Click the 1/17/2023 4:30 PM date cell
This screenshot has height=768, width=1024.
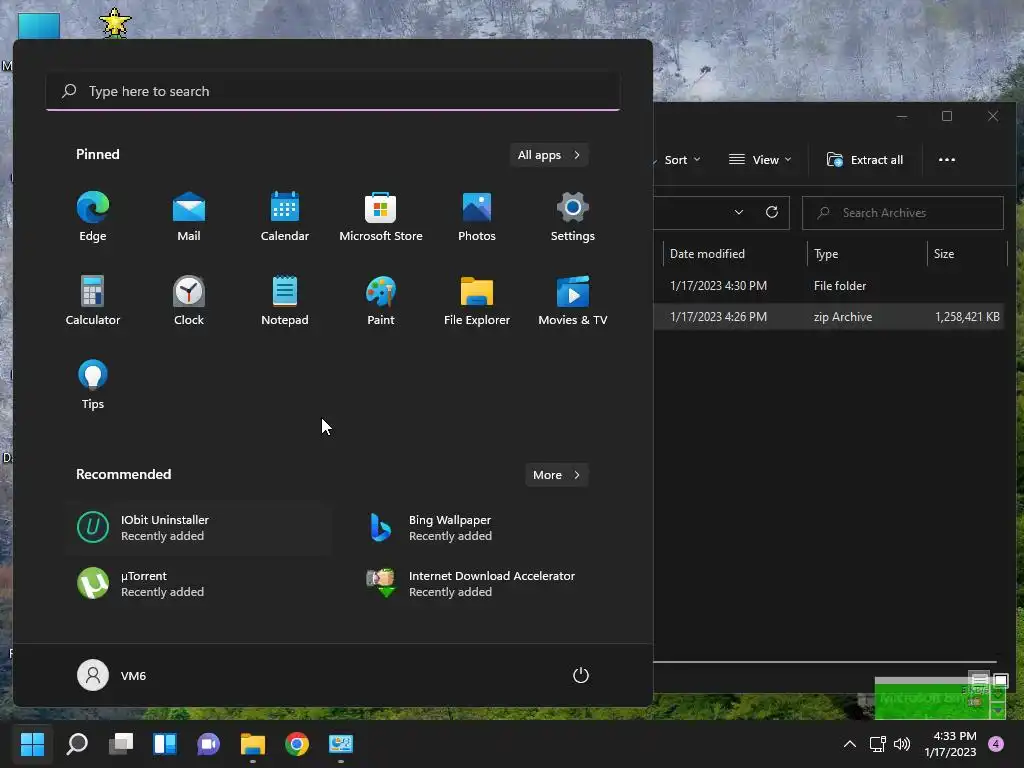coord(718,285)
